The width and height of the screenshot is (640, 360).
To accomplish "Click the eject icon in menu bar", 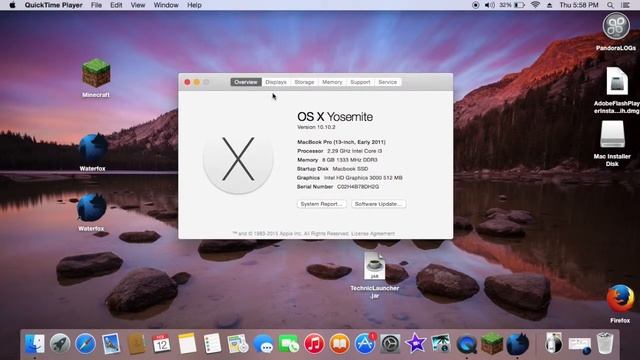I will point(549,5).
